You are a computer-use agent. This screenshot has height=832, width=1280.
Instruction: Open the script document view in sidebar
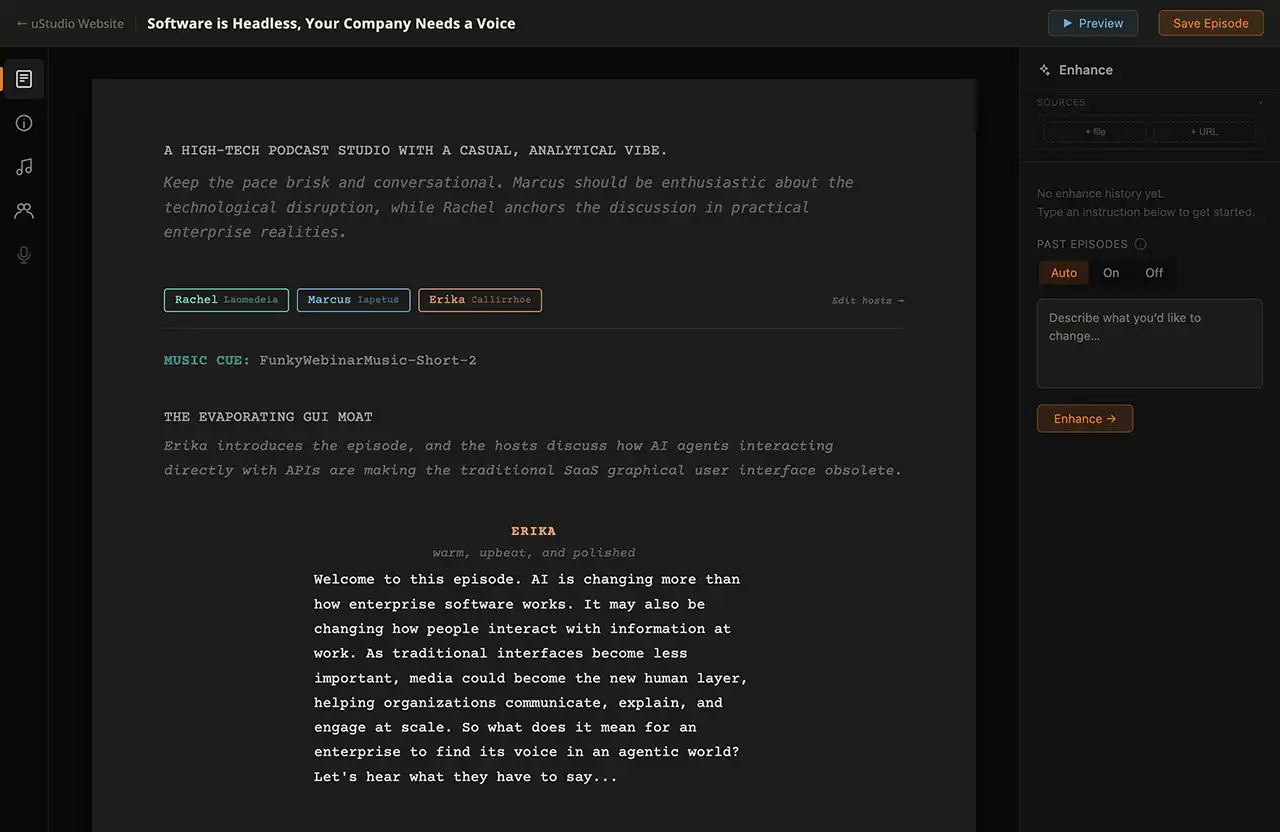tap(24, 79)
